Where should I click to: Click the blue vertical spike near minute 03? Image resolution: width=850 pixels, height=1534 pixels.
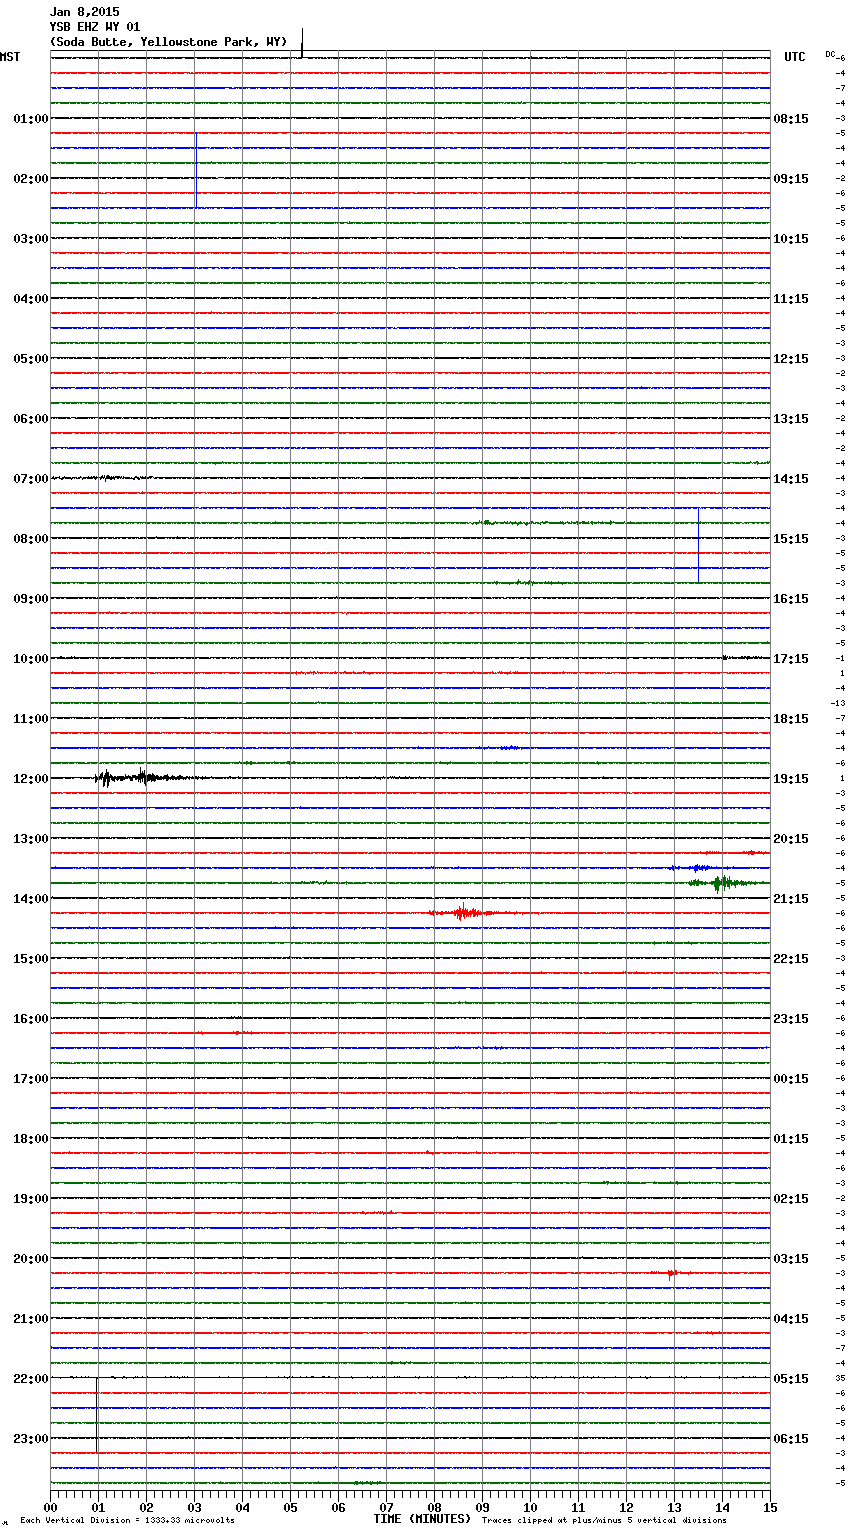[196, 170]
